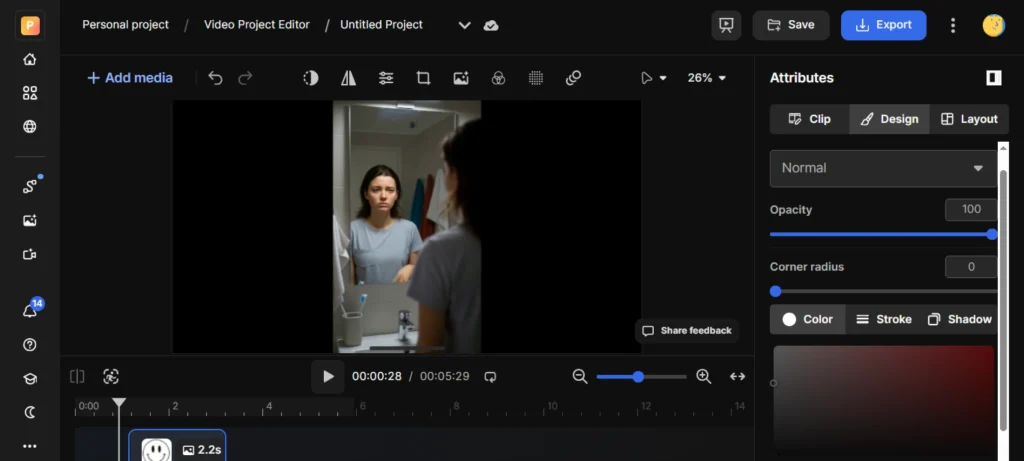Open the home icon in sidebar
Viewport: 1024px width, 461px height.
pos(30,59)
